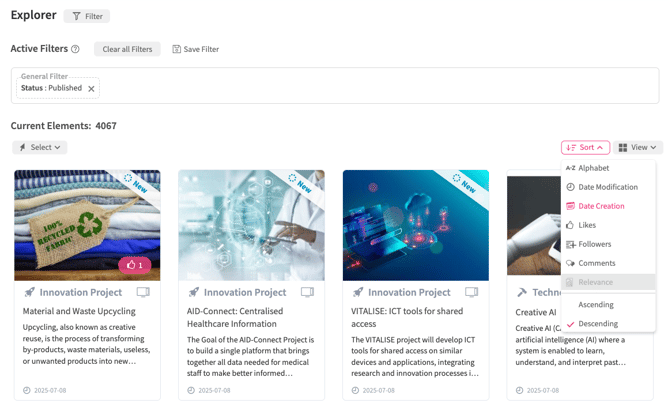
Task: Select Descending sort order
Action: (x=598, y=324)
